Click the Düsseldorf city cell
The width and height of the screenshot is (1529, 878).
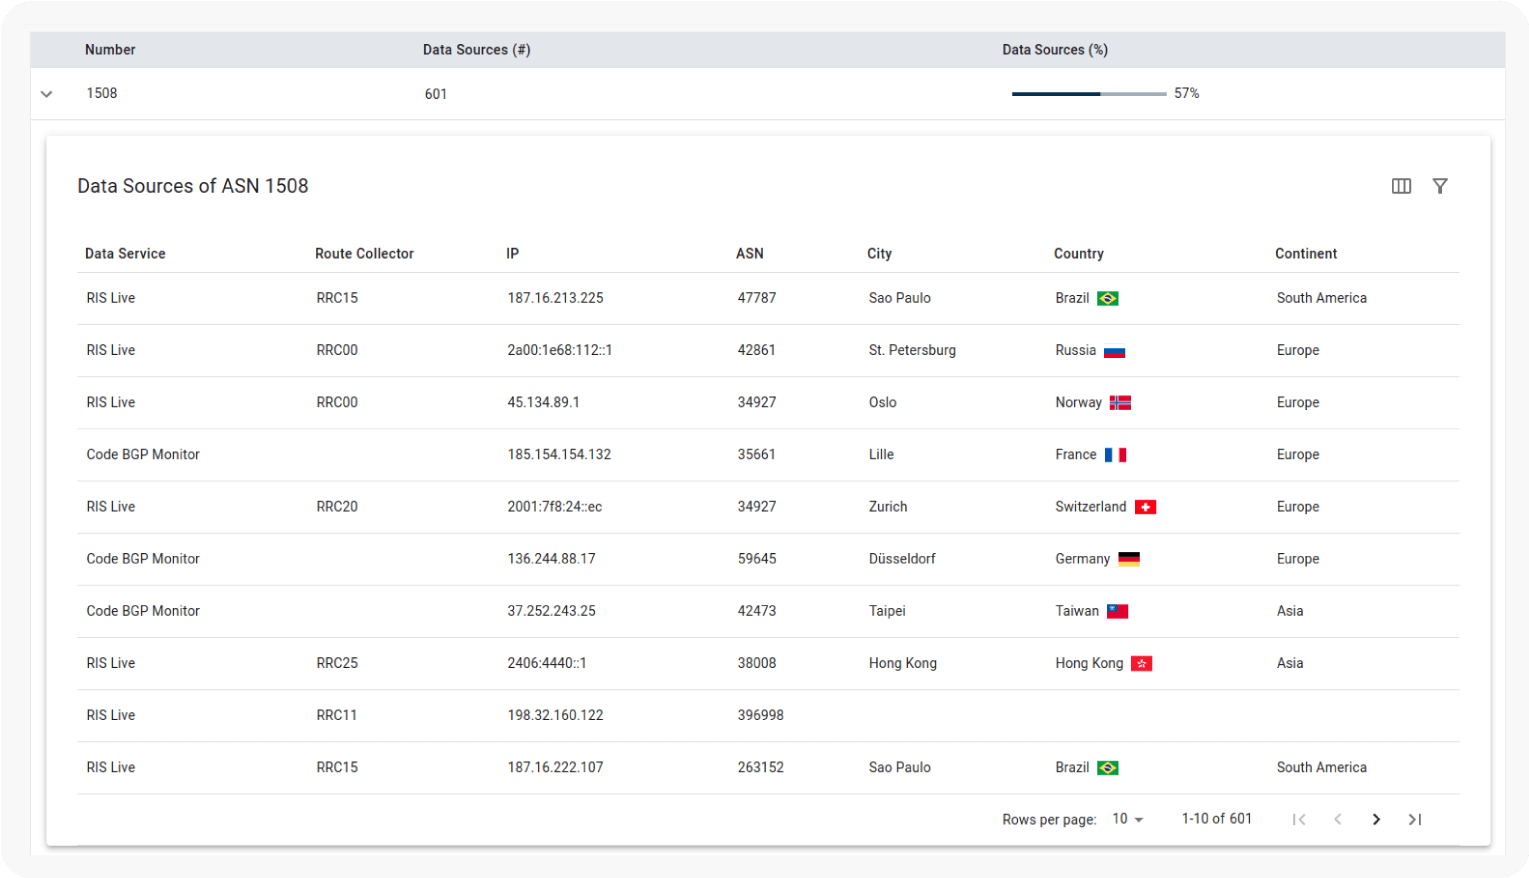point(902,559)
